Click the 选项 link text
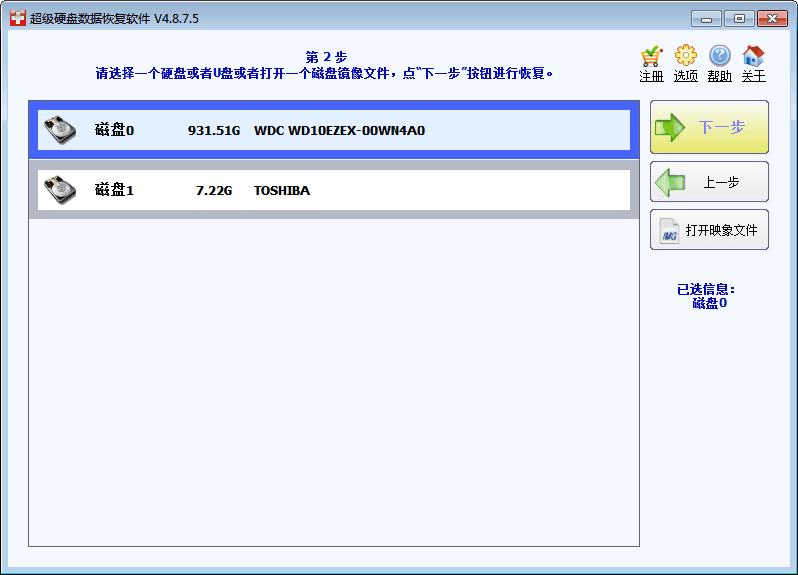This screenshot has width=798, height=575. [x=686, y=76]
